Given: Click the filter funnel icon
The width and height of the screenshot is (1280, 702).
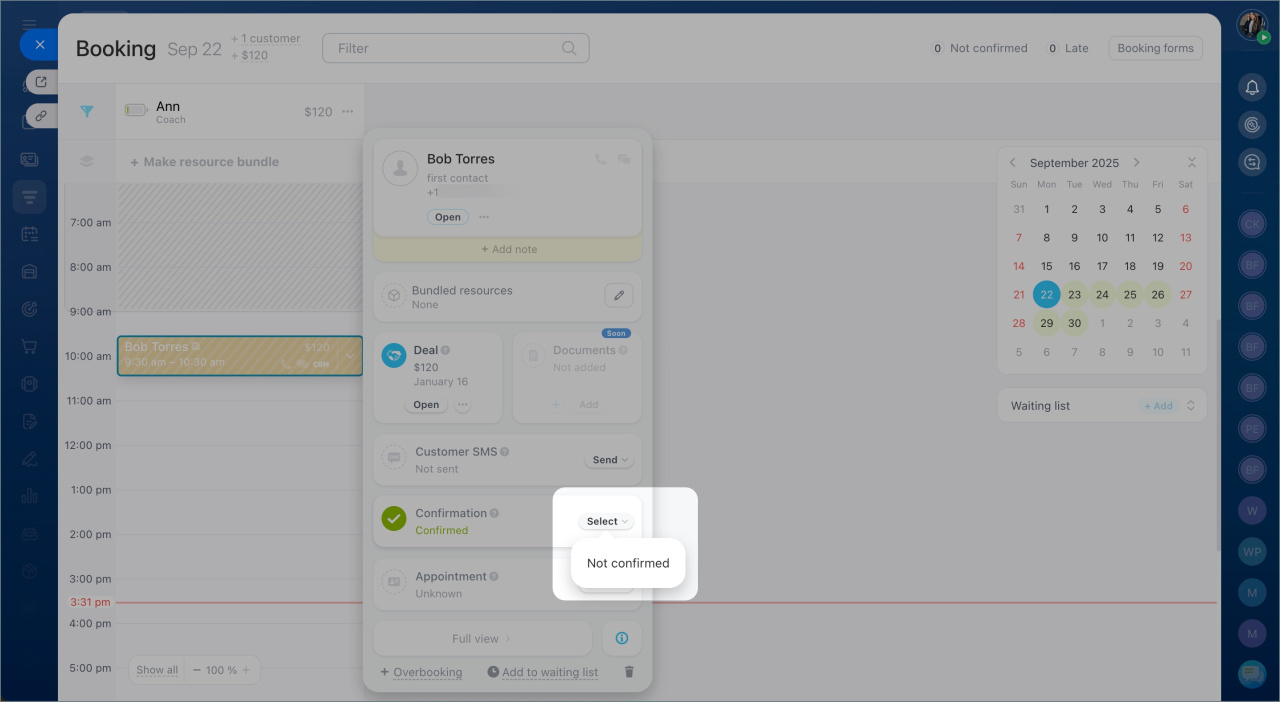Looking at the screenshot, I should (87, 112).
